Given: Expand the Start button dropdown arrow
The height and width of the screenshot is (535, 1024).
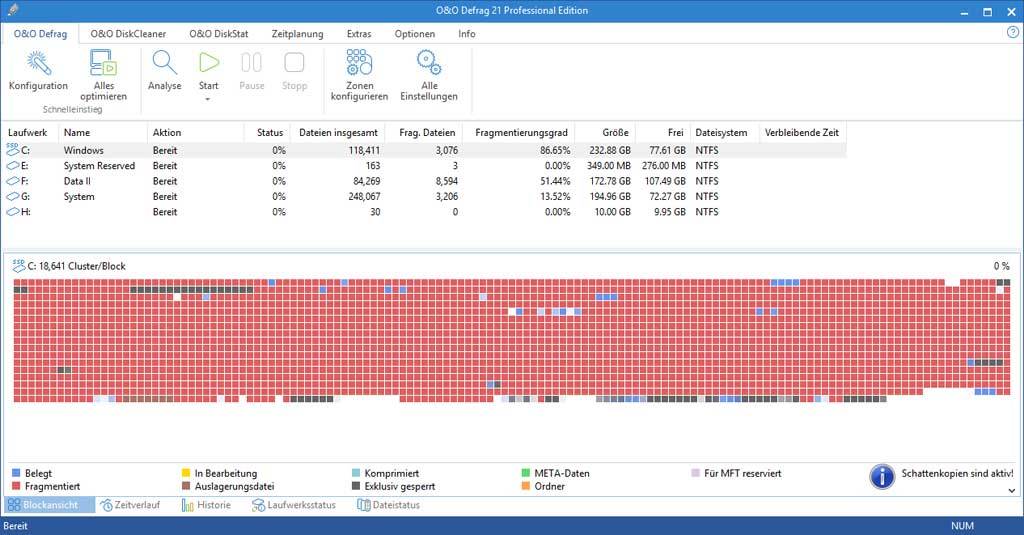Looking at the screenshot, I should pyautogui.click(x=208, y=99).
